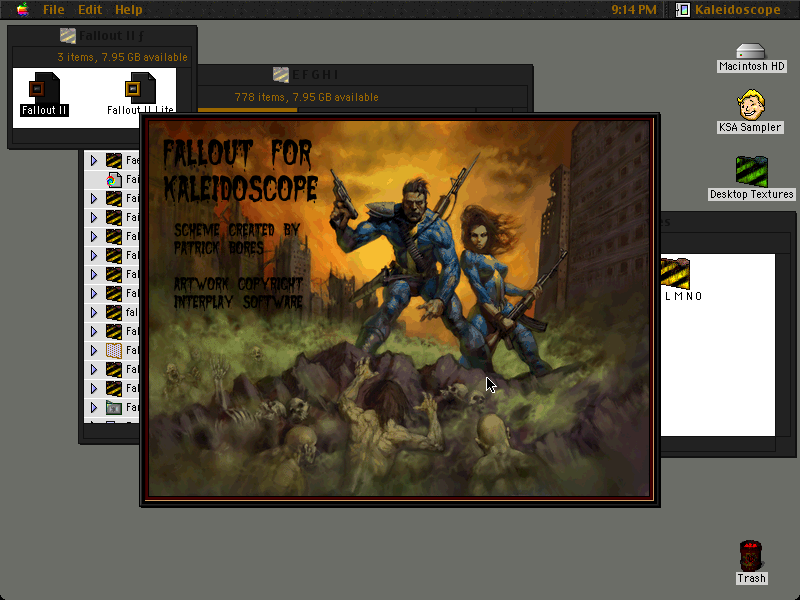
Task: Select the Fallout II Lite scheme icon
Action: [140, 87]
